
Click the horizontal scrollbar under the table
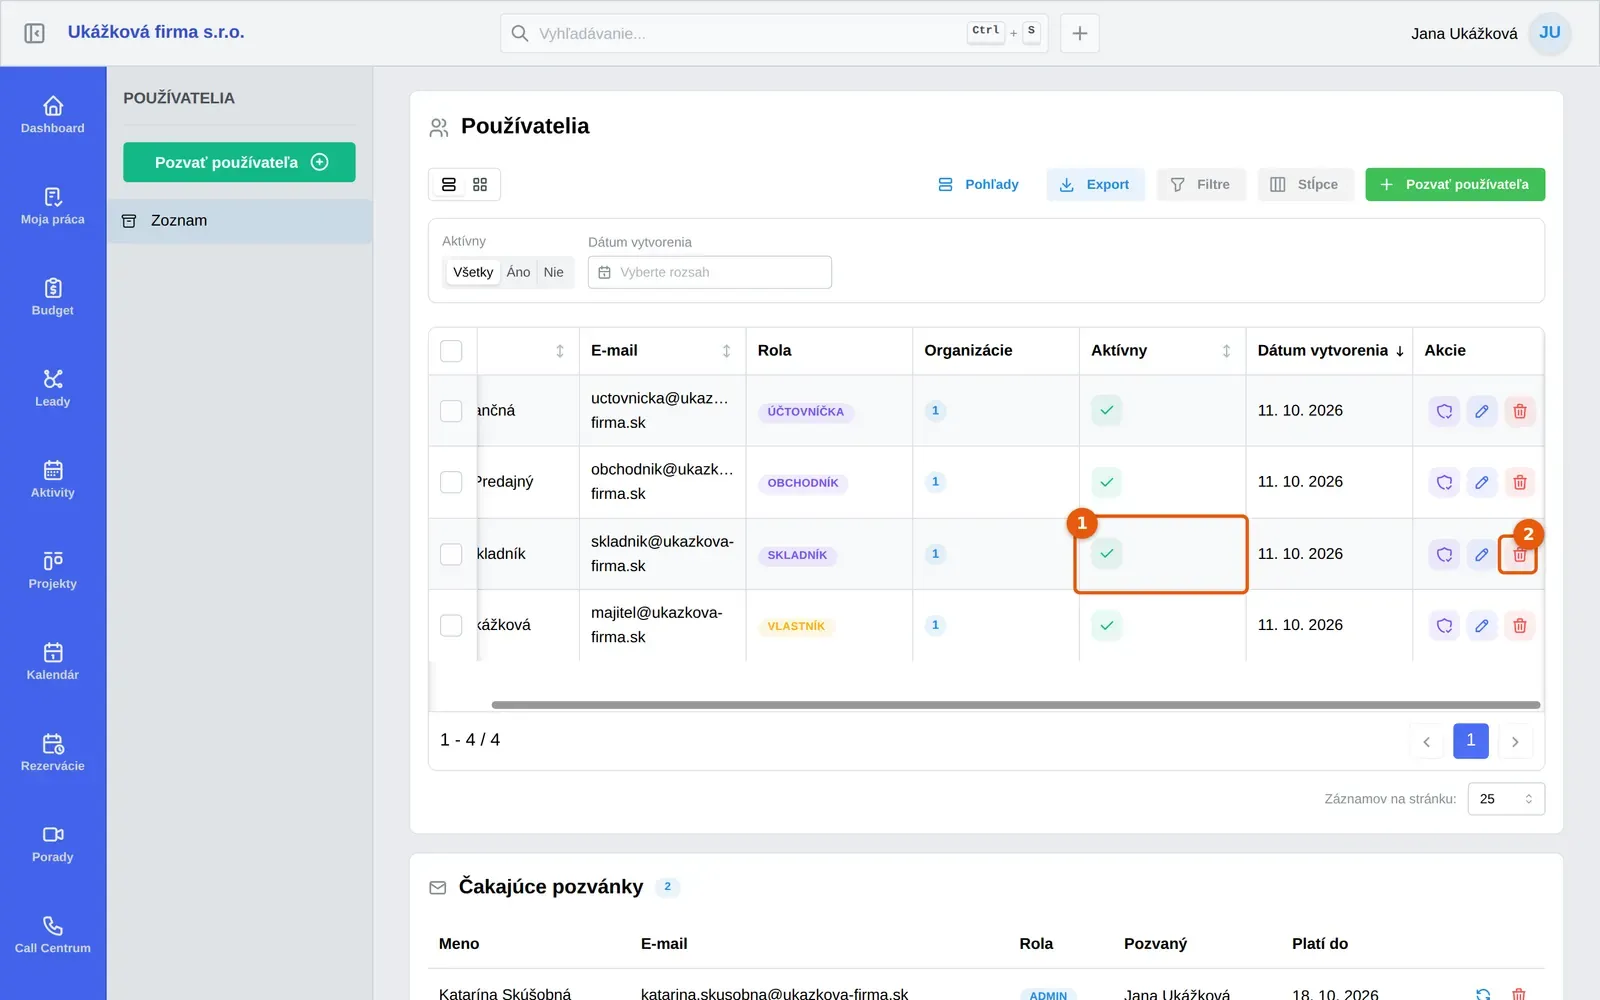click(1016, 705)
